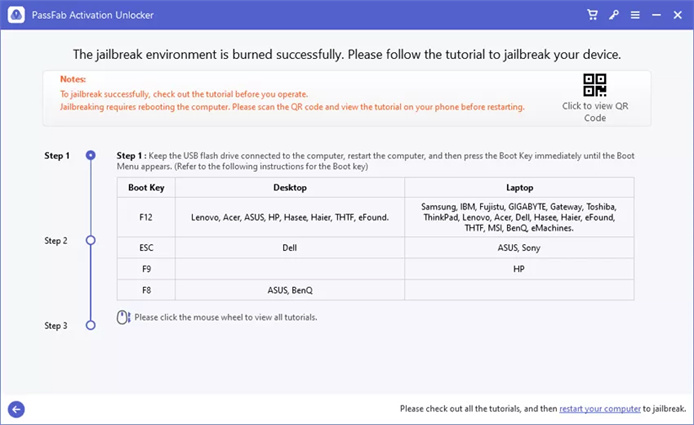This screenshot has height=425, width=694.
Task: Click the PassFab app logo icon
Action: pyautogui.click(x=13, y=15)
